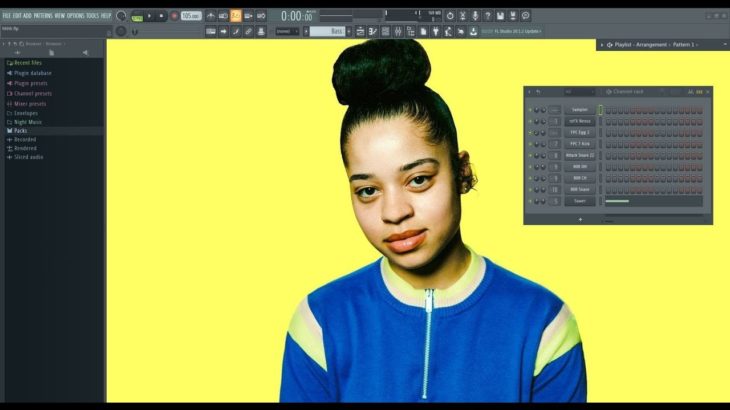Toggle the loop recording icon
The width and height of the screenshot is (730, 410).
261,16
